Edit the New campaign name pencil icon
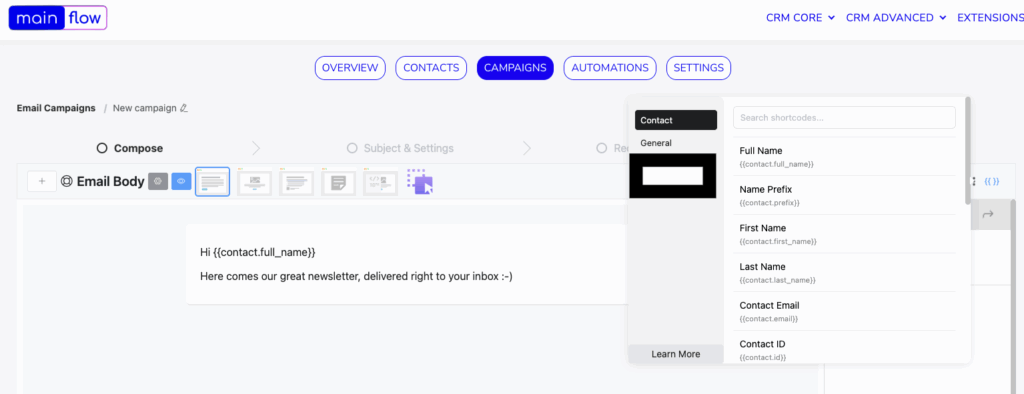The height and width of the screenshot is (394, 1024). point(184,108)
